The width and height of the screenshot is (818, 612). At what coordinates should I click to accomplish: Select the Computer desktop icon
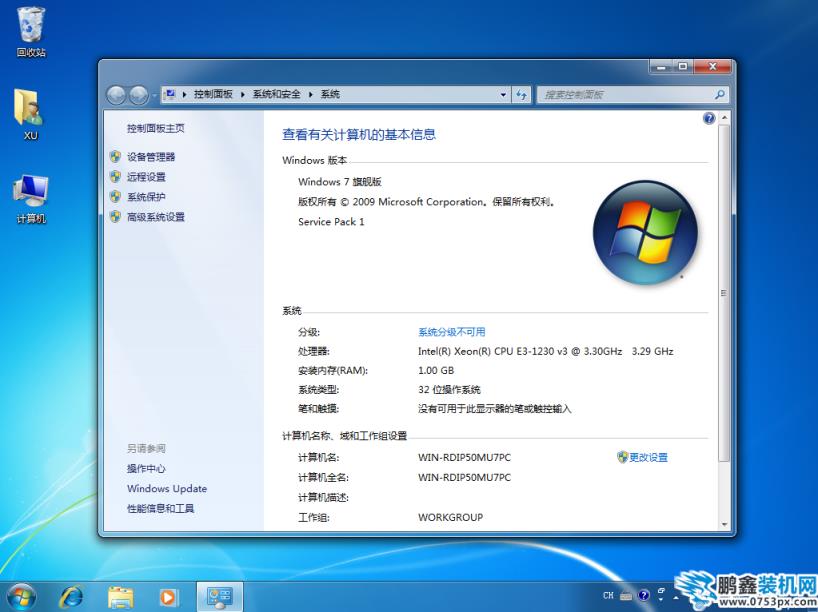[31, 199]
